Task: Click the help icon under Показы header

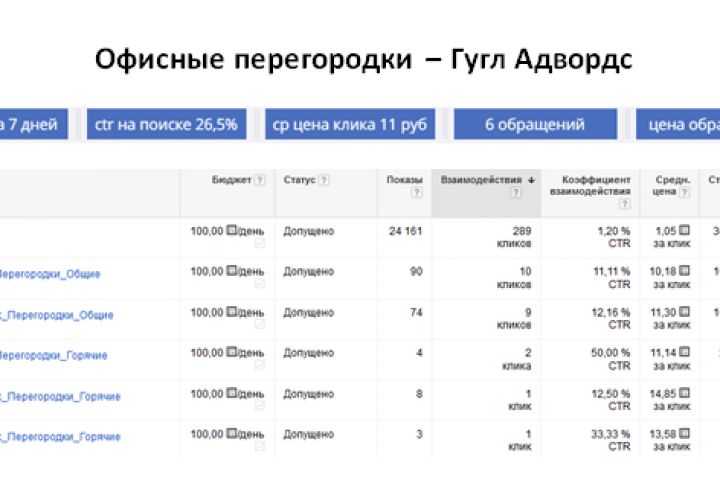Action: pos(418,194)
